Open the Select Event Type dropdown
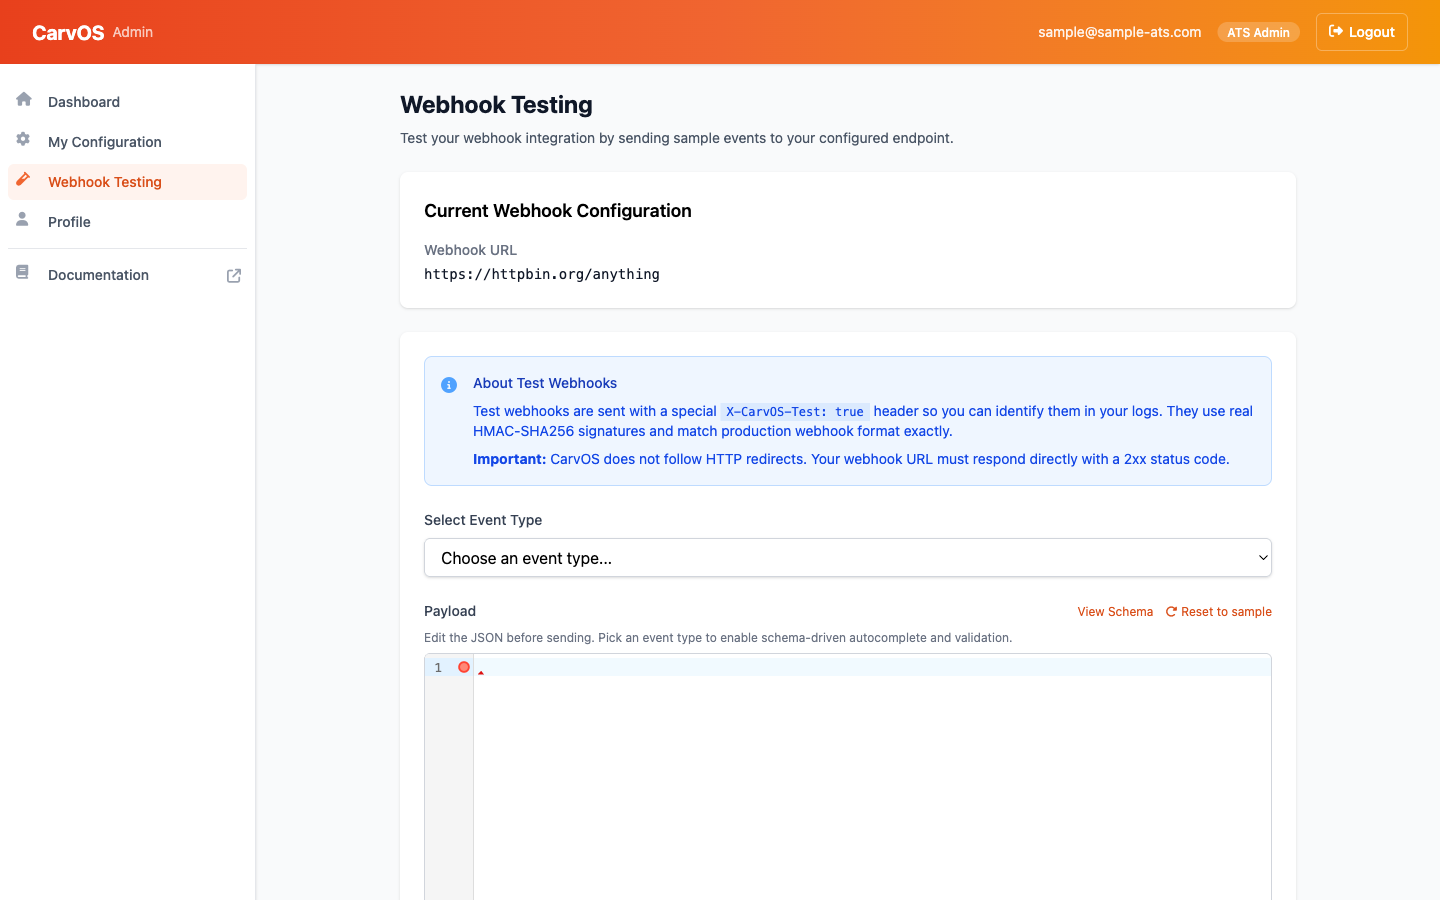Image resolution: width=1440 pixels, height=900 pixels. [x=848, y=558]
